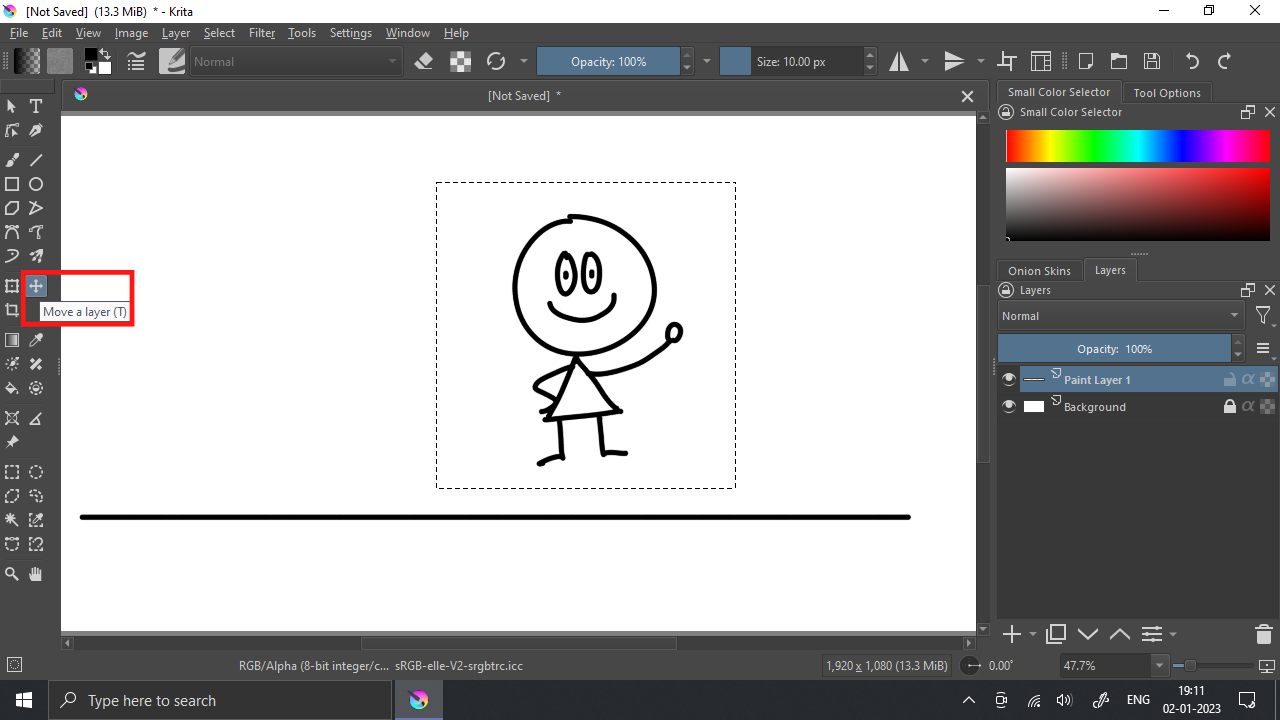Delete the layer with trash icon
The width and height of the screenshot is (1280, 720).
point(1263,634)
